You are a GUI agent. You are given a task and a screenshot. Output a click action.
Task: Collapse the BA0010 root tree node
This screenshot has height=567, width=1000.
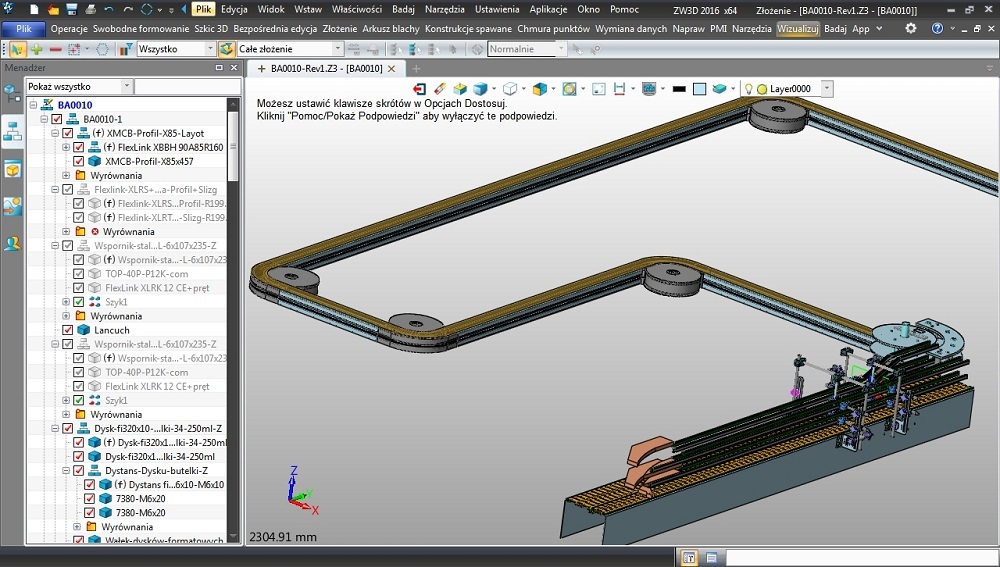coord(33,105)
